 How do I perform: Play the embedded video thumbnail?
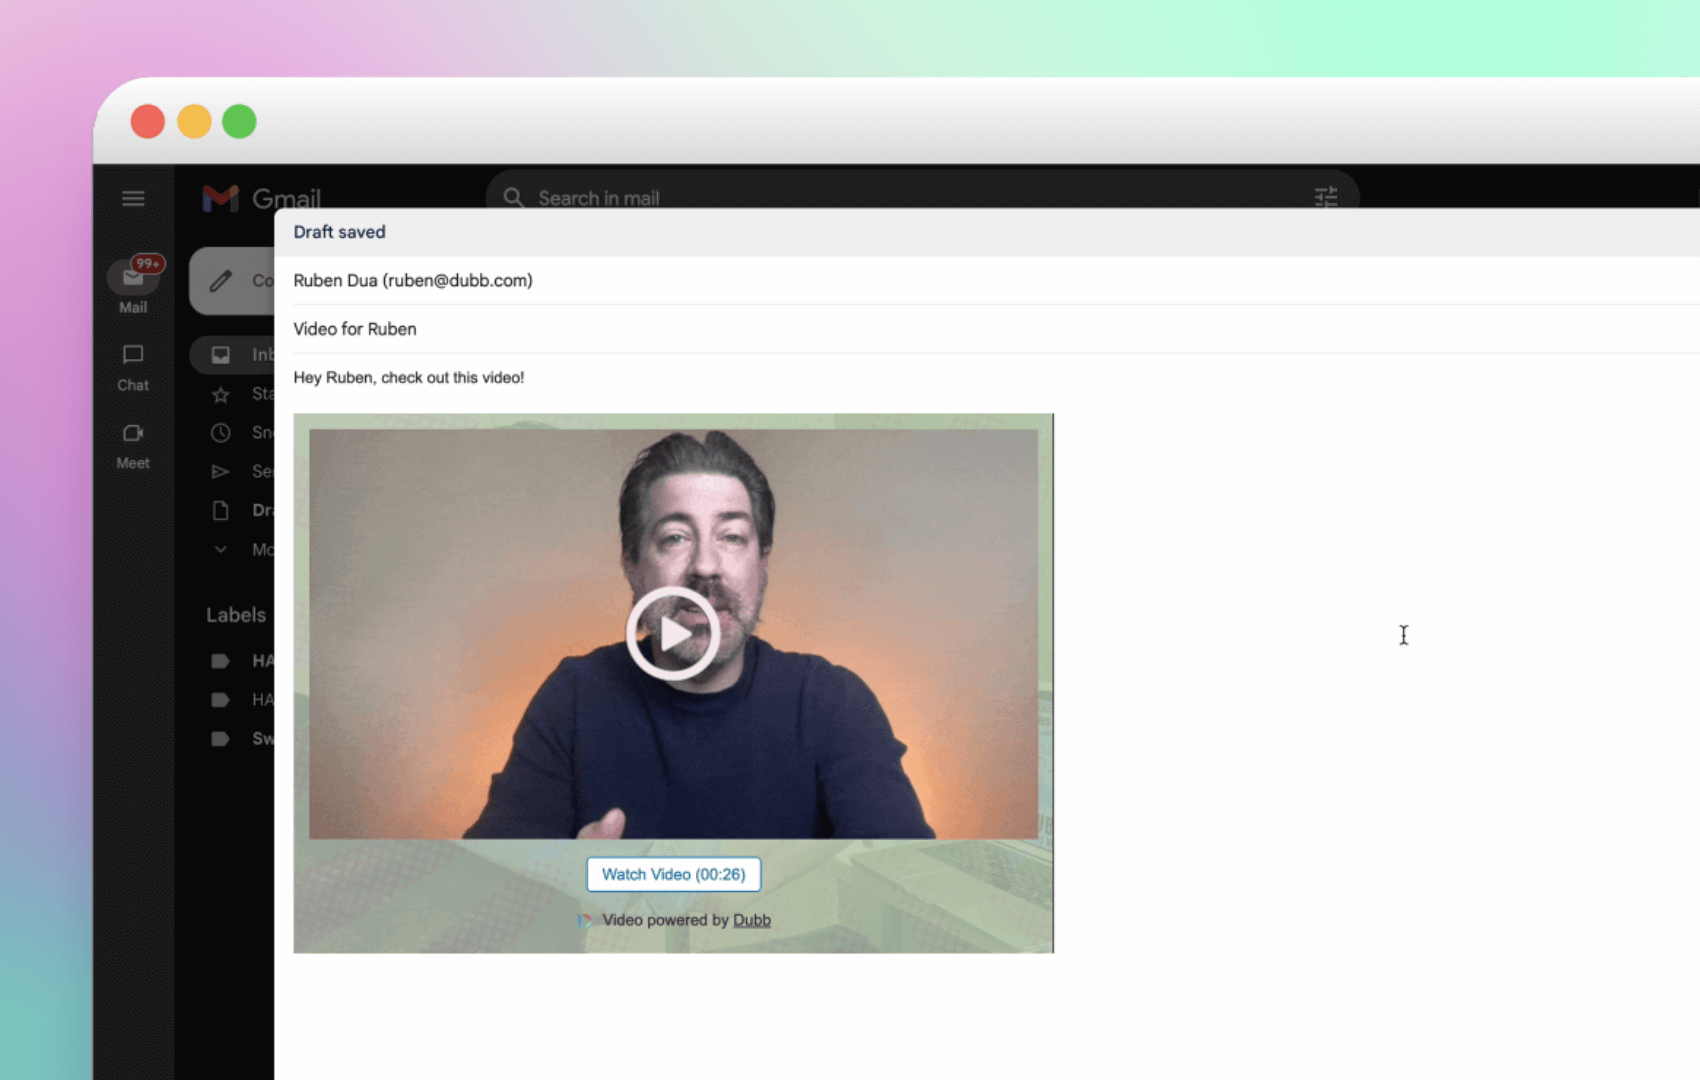[673, 633]
